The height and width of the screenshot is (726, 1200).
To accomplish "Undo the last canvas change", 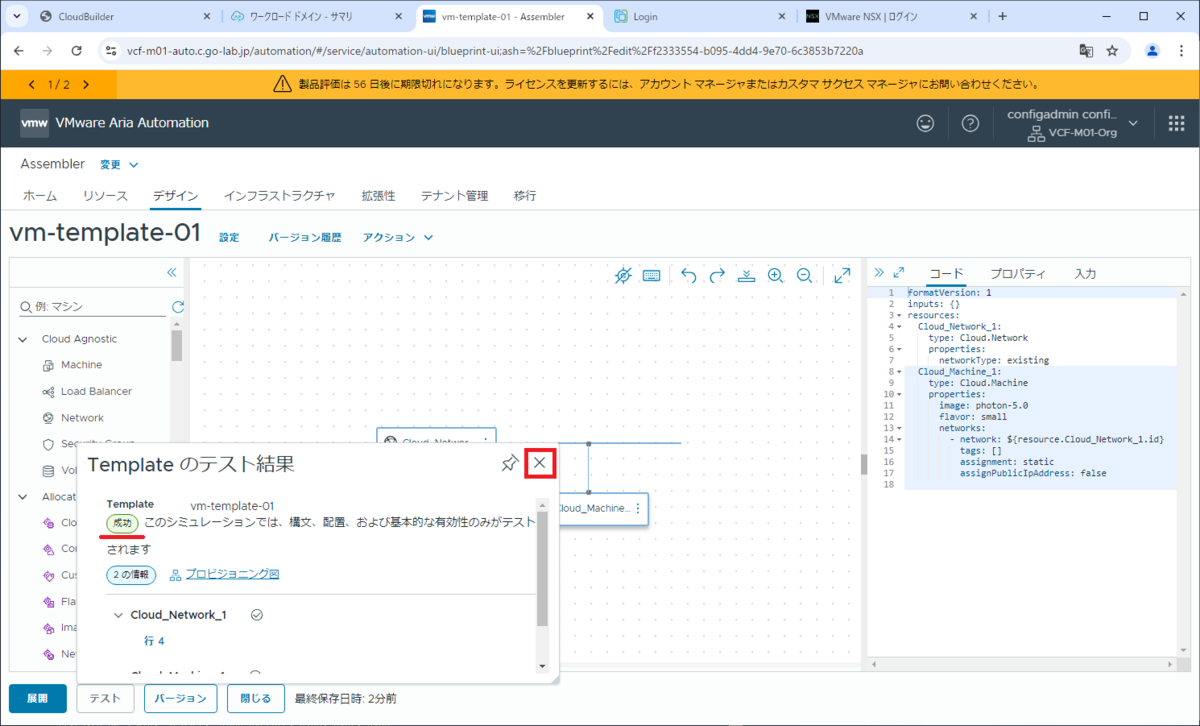I will click(689, 275).
